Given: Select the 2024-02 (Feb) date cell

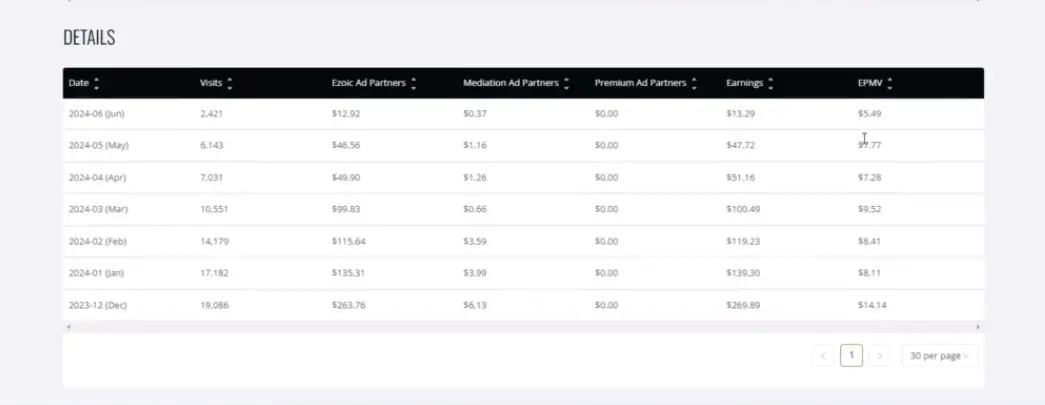Looking at the screenshot, I should (x=97, y=241).
